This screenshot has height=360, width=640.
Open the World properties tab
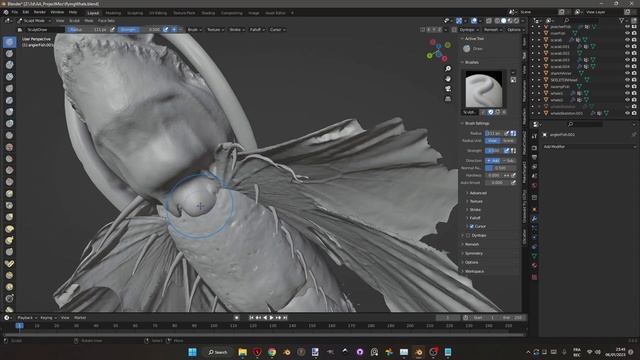534,186
